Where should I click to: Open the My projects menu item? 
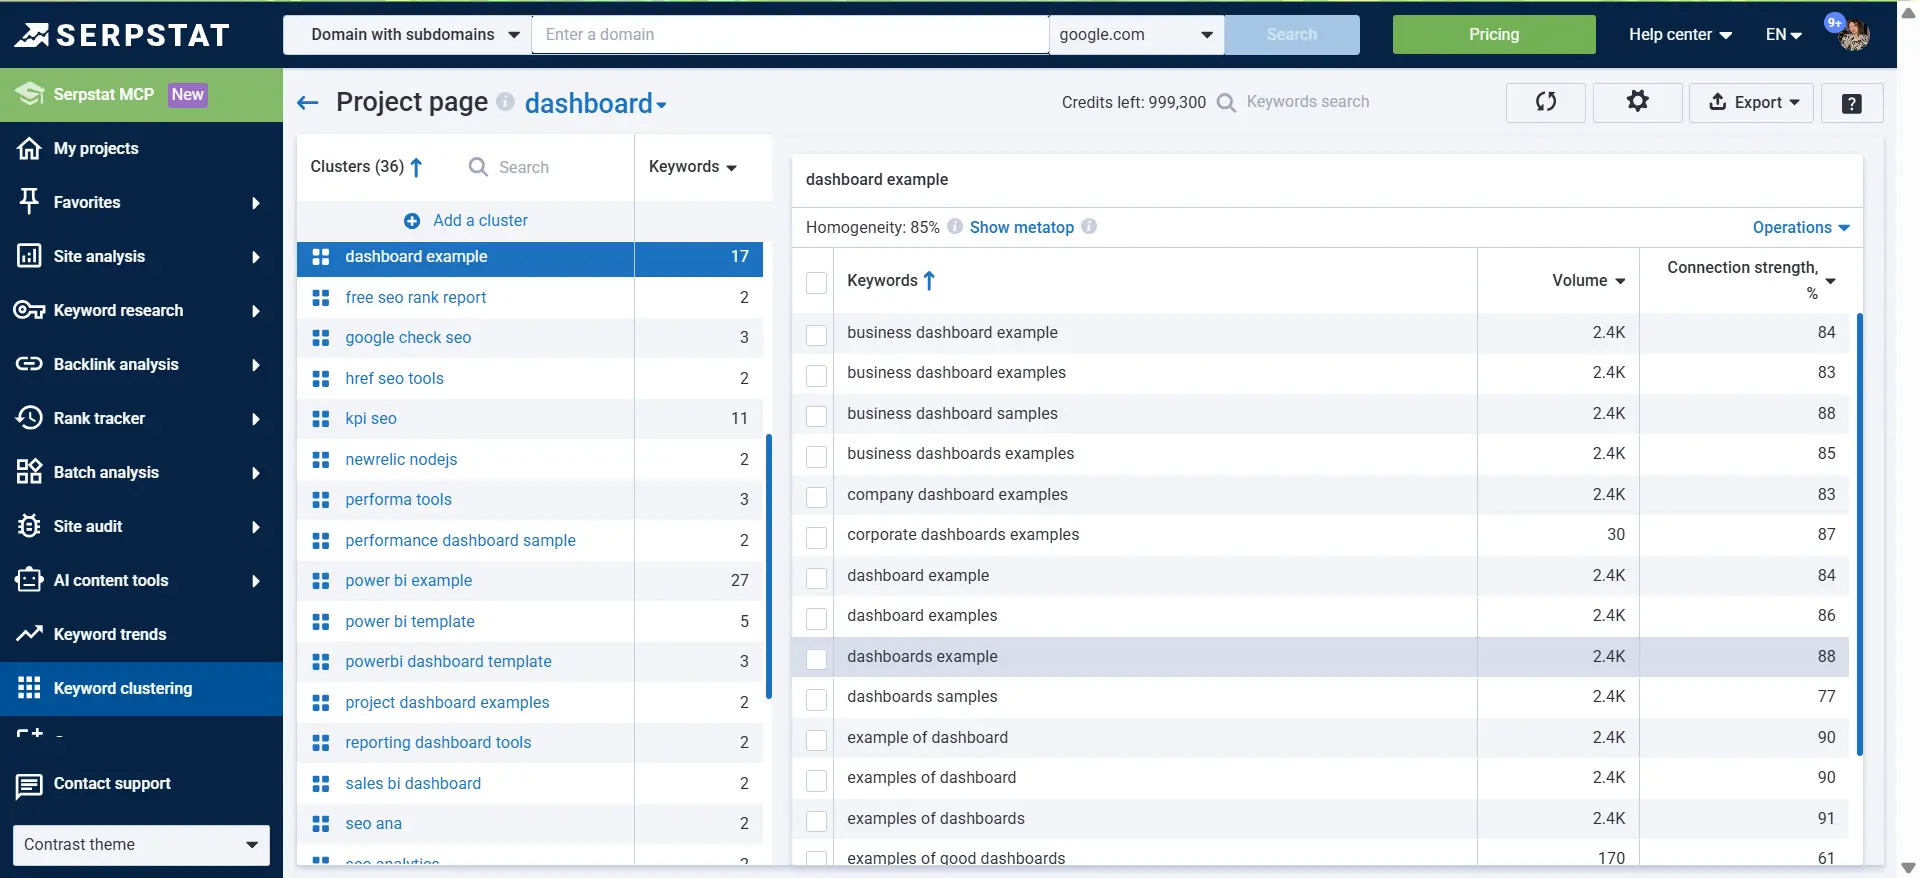click(141, 148)
